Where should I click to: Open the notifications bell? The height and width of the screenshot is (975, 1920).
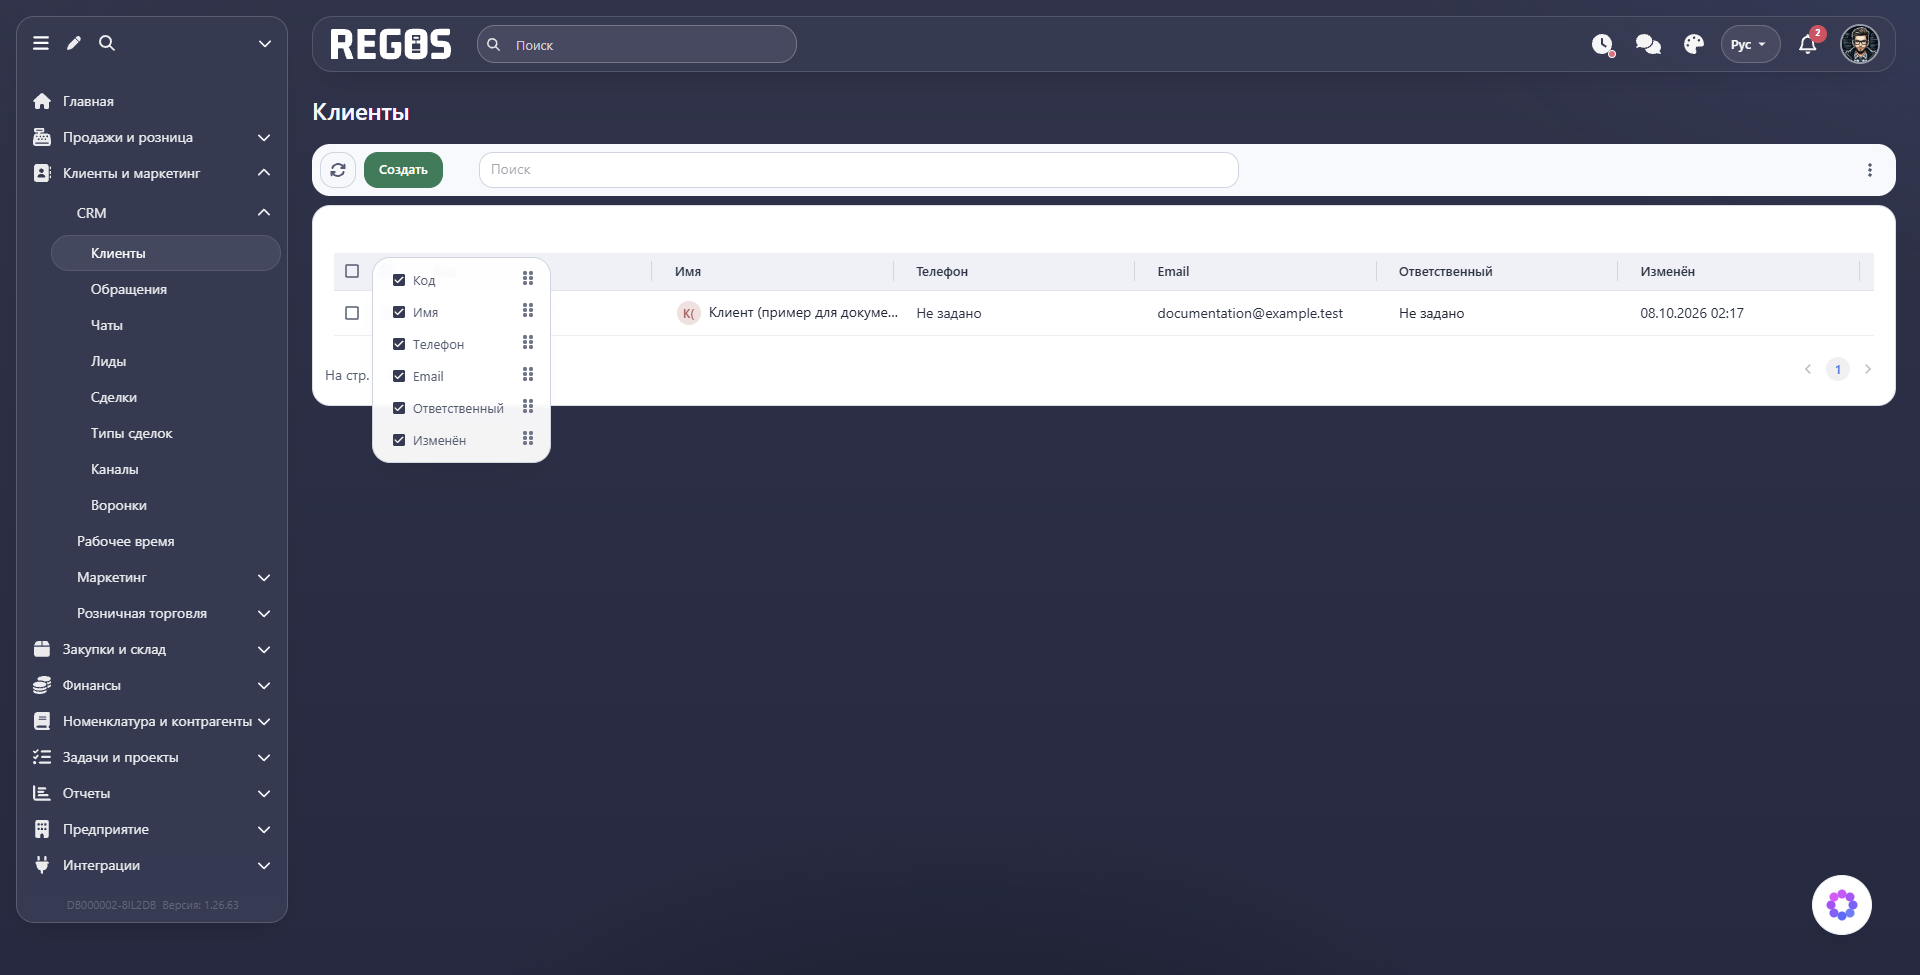[x=1808, y=45]
